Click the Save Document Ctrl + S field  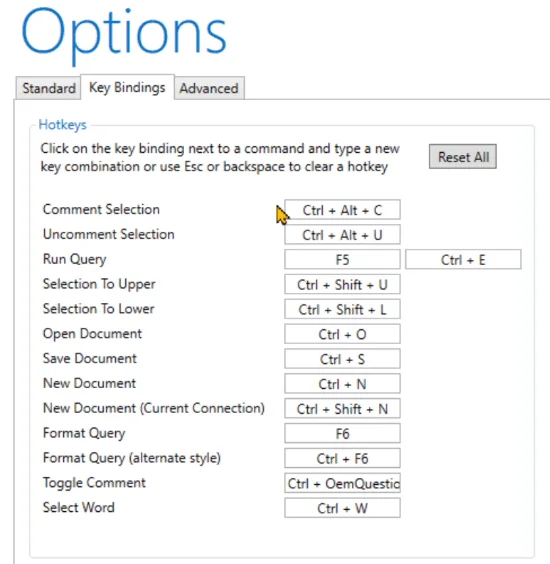click(342, 359)
